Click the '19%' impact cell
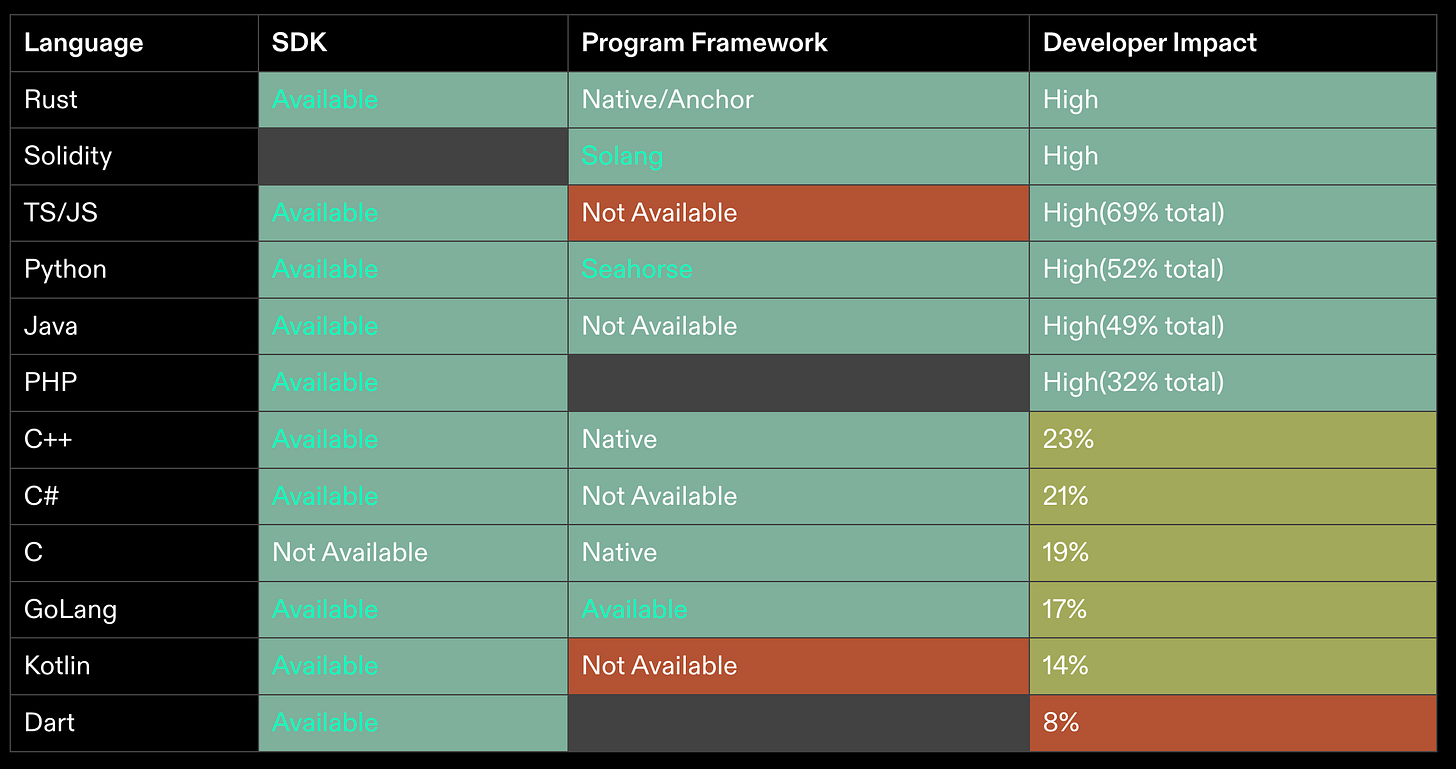 [1233, 553]
